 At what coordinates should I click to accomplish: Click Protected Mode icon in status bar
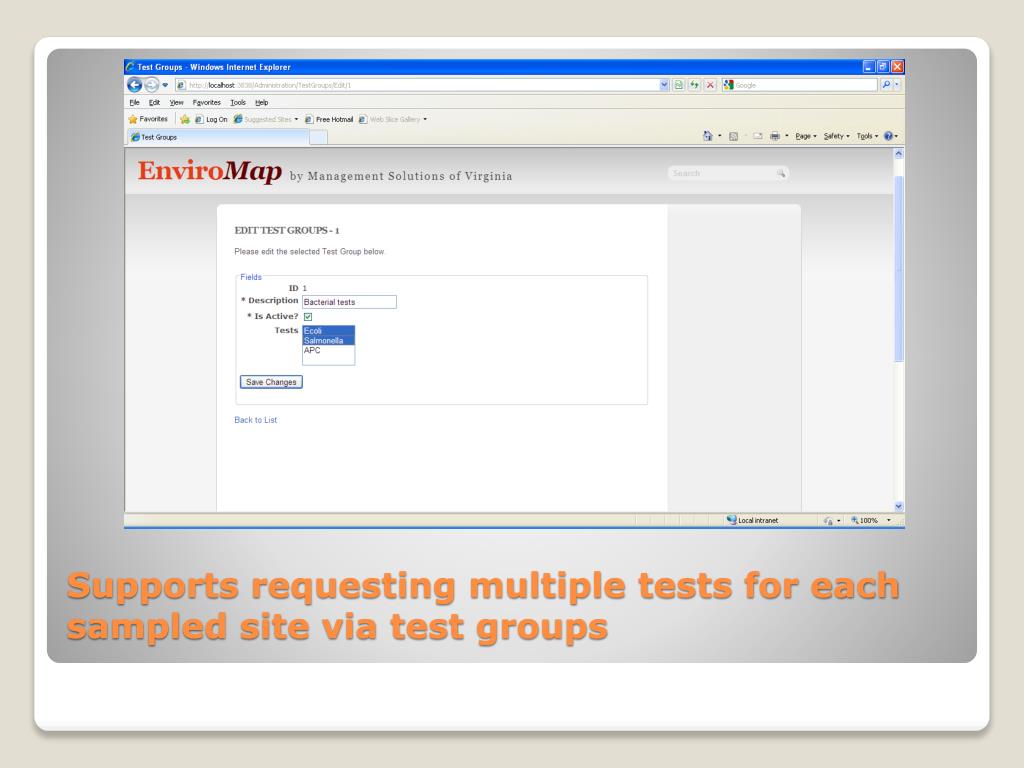(x=828, y=520)
